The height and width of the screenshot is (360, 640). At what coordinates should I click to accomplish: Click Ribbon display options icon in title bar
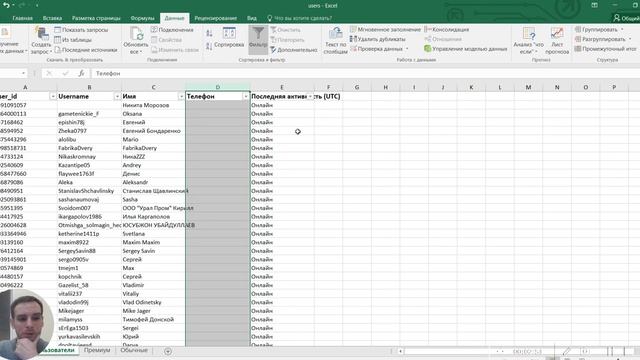pos(594,5)
